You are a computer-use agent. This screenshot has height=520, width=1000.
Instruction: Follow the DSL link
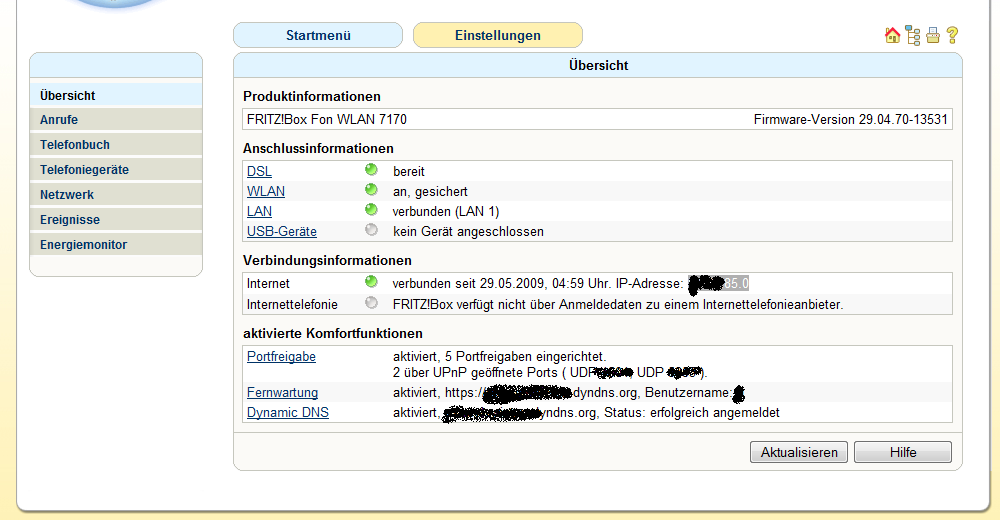[x=259, y=171]
